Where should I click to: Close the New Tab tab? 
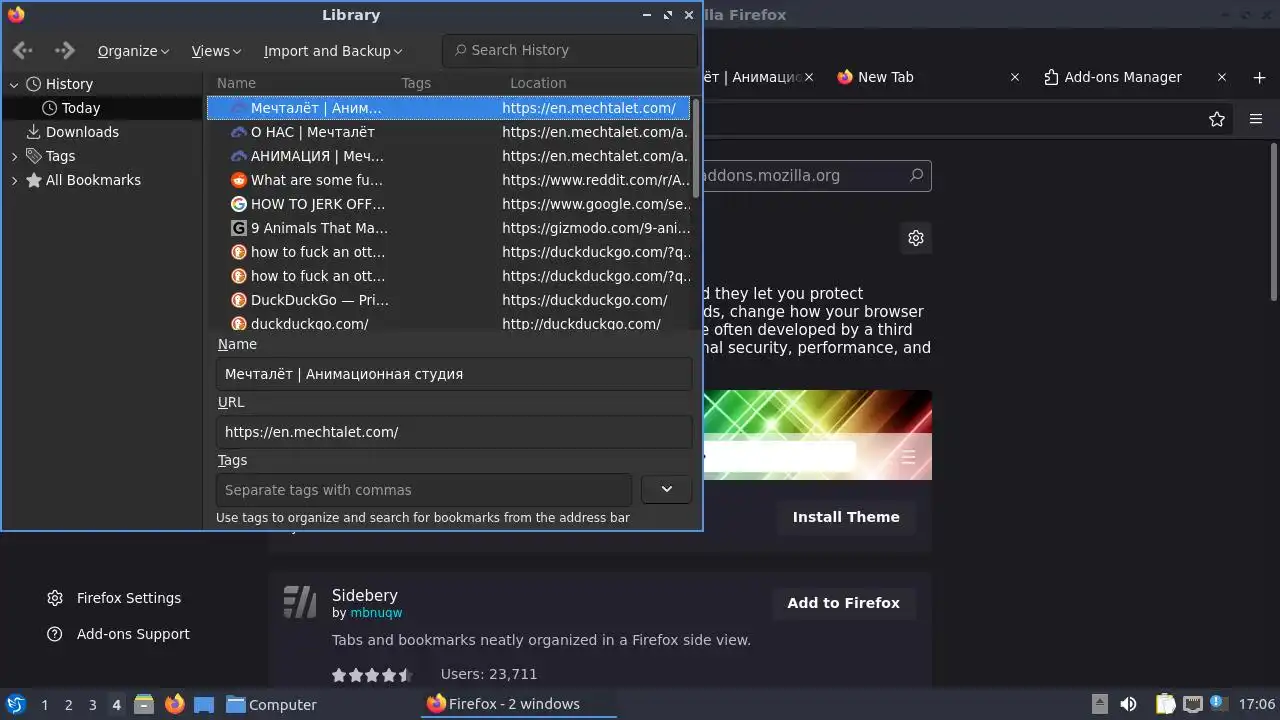(1014, 77)
